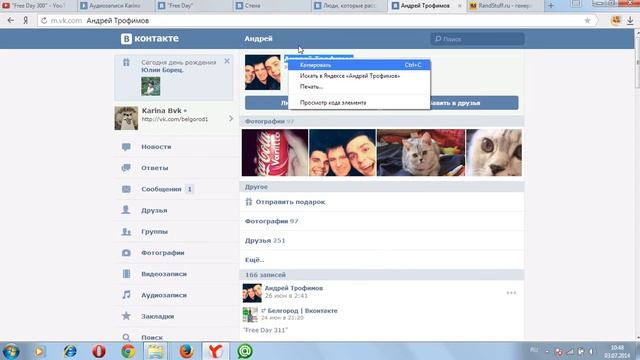Expand the Karina Bvk profile chevron
Screen dimensions: 640x360
pyautogui.click(x=231, y=118)
